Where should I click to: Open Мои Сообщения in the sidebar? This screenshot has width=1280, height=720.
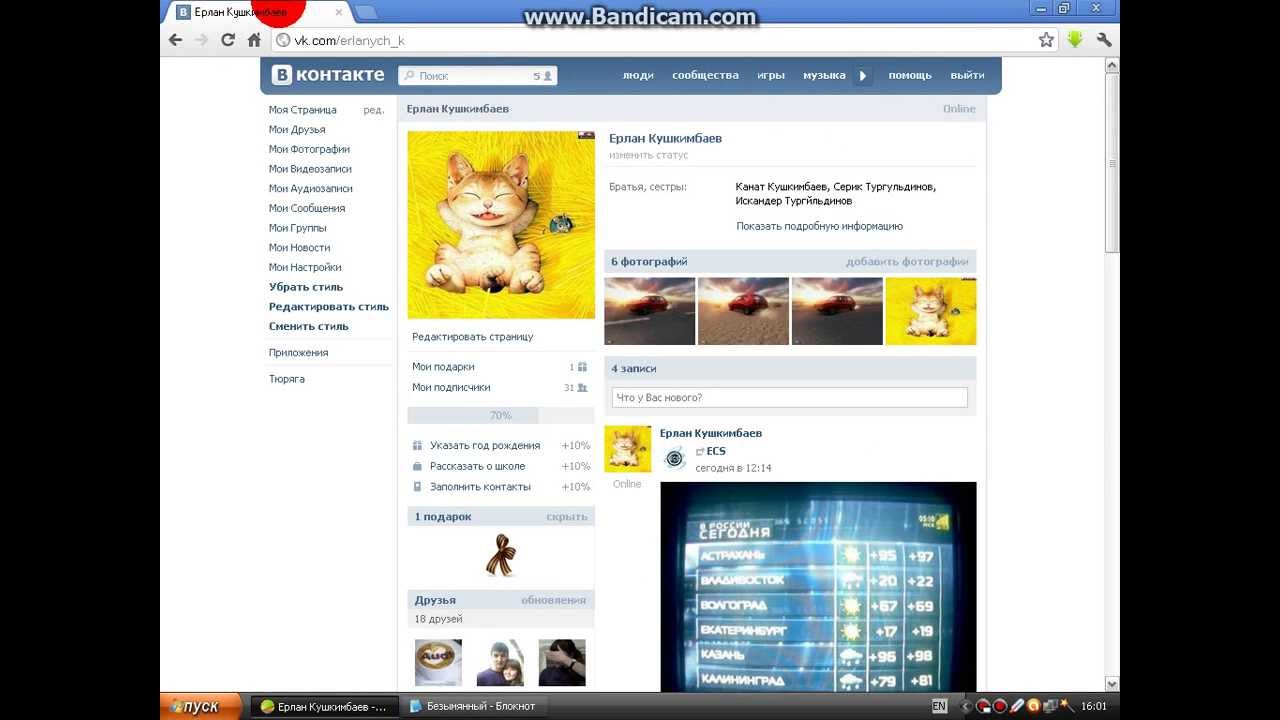[307, 208]
